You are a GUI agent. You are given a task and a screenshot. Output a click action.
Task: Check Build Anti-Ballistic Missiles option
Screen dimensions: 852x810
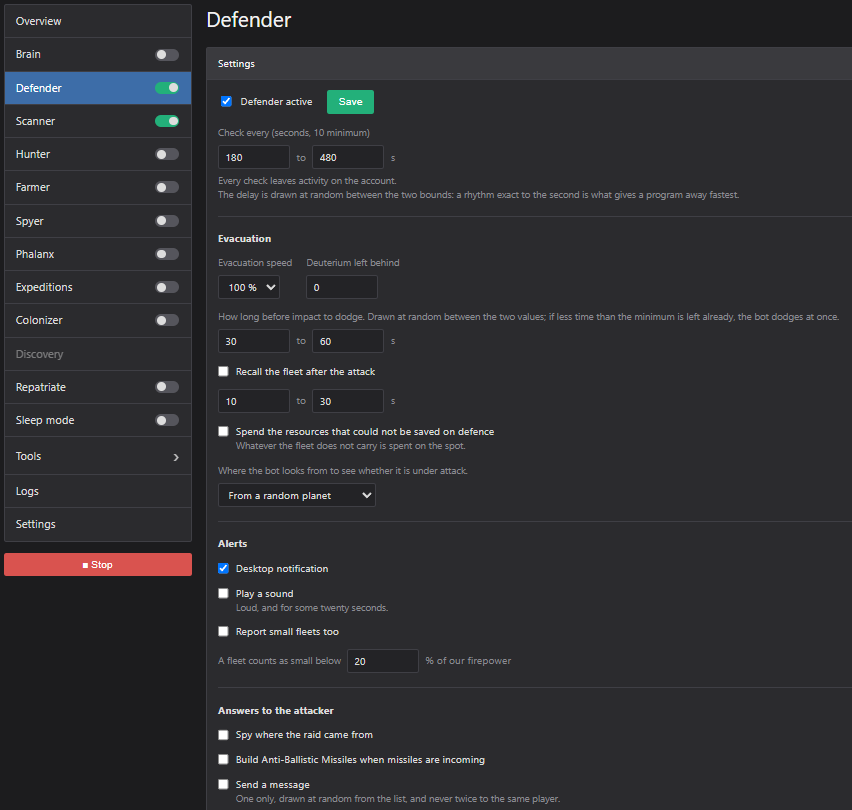pyautogui.click(x=223, y=759)
